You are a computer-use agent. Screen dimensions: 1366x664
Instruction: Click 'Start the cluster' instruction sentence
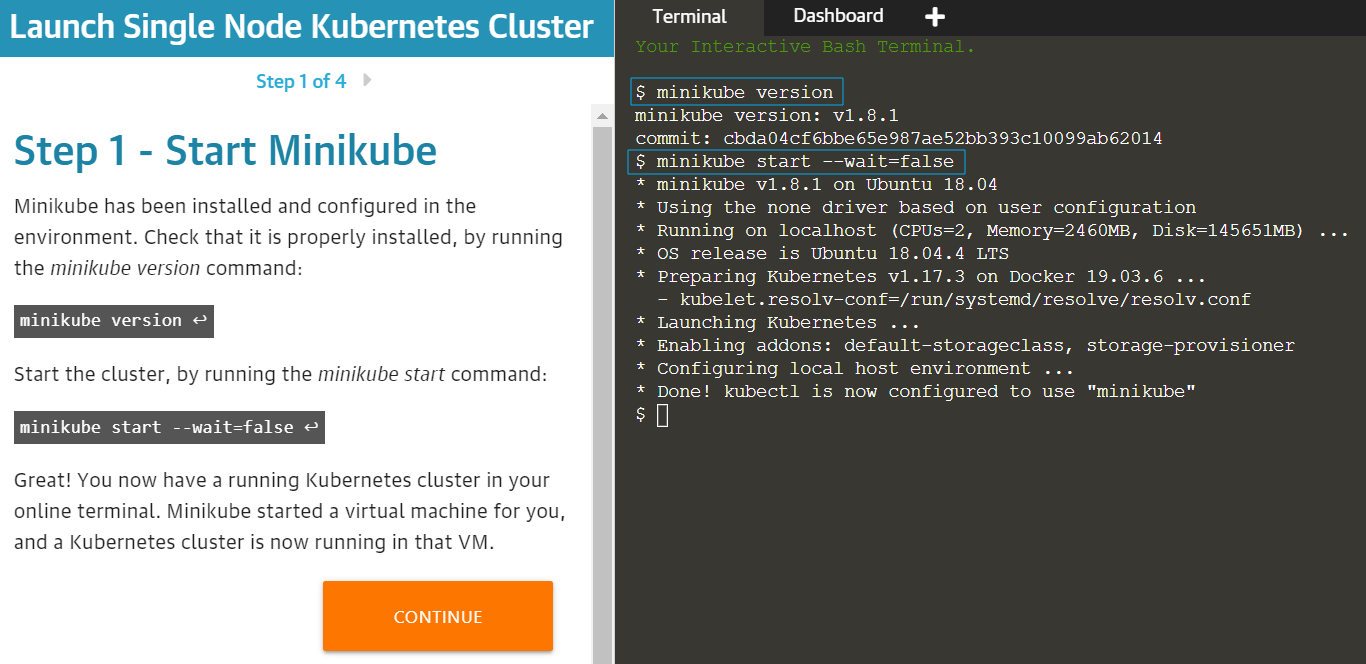tap(281, 375)
